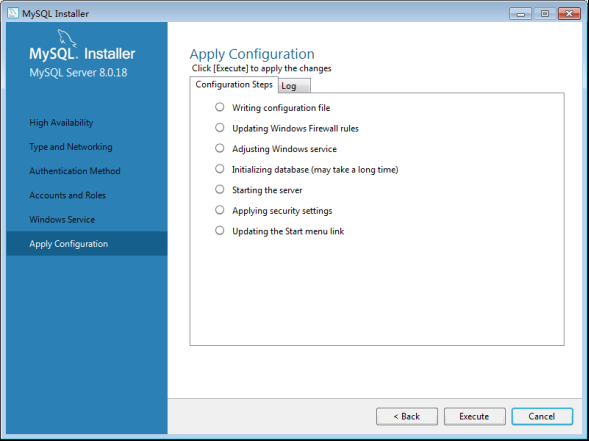The image size is (589, 441).
Task: Select the Writing configuration file step indicator
Action: click(x=220, y=107)
